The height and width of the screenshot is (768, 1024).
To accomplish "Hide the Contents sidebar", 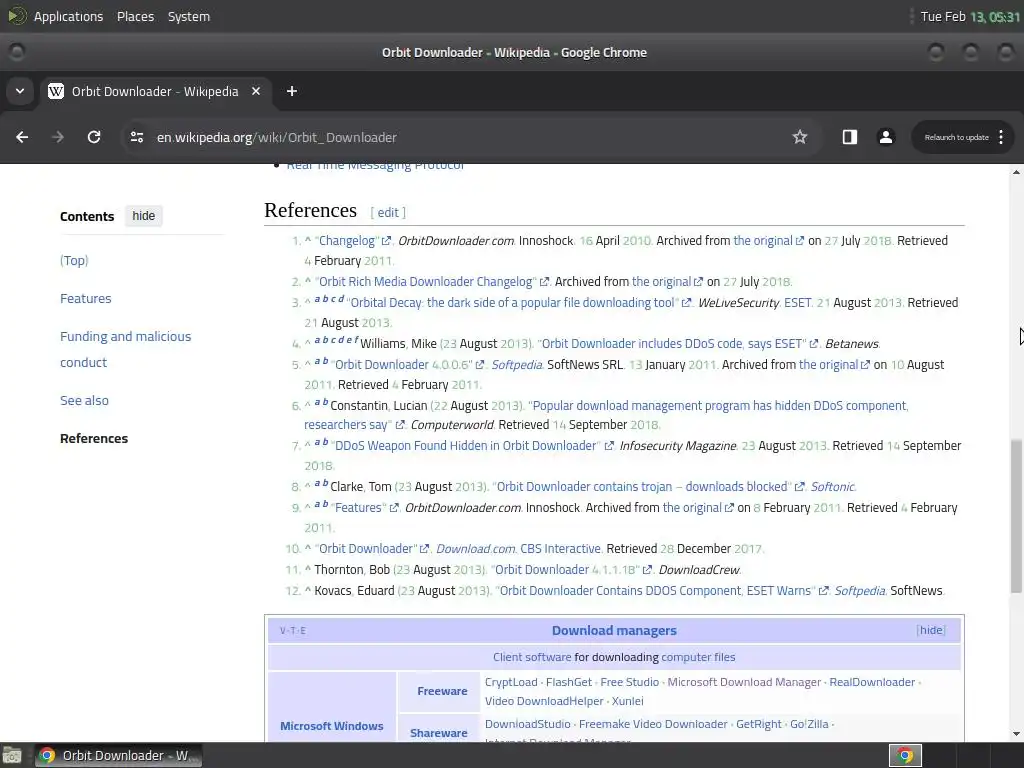I will pos(144,216).
